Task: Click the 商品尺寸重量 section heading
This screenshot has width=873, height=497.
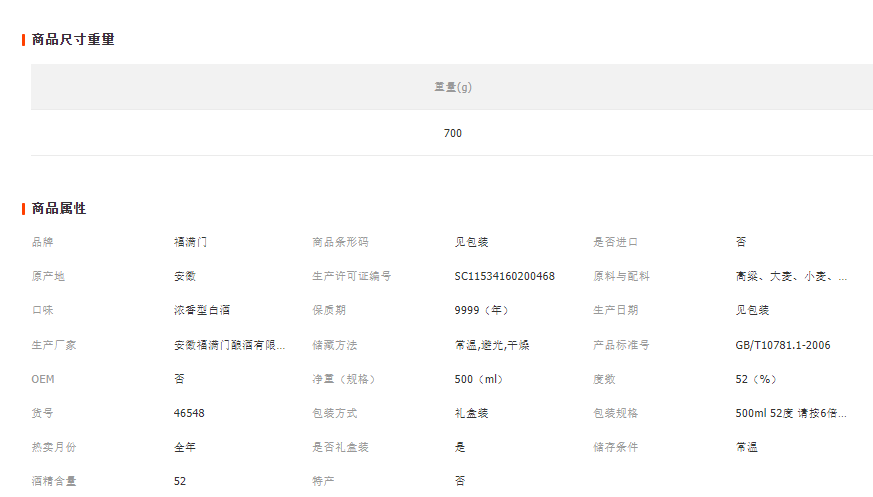Action: click(73, 40)
